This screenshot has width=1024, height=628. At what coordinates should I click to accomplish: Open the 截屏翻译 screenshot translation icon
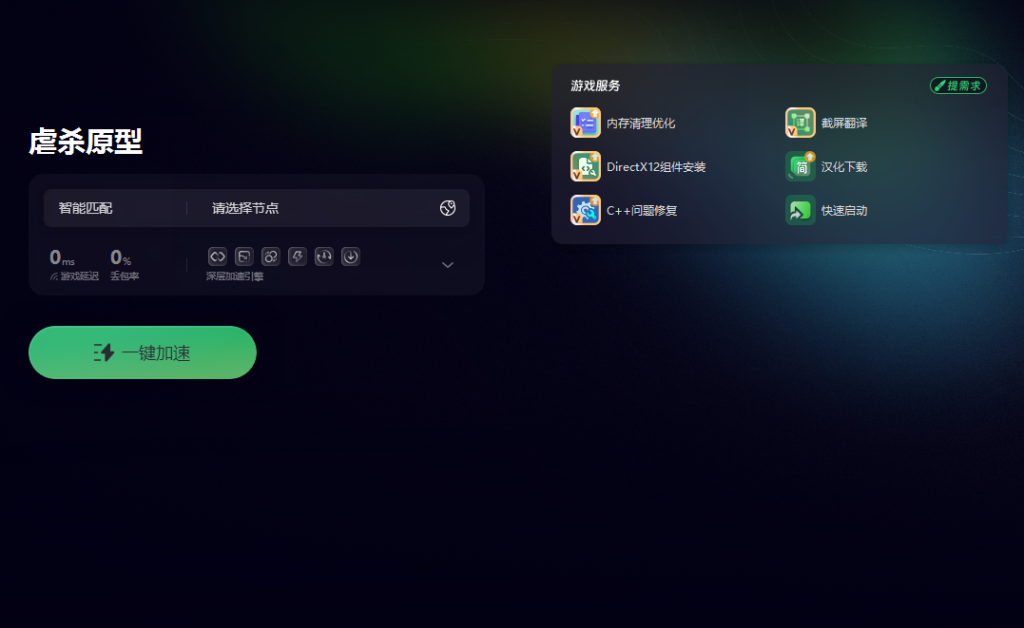coord(800,123)
